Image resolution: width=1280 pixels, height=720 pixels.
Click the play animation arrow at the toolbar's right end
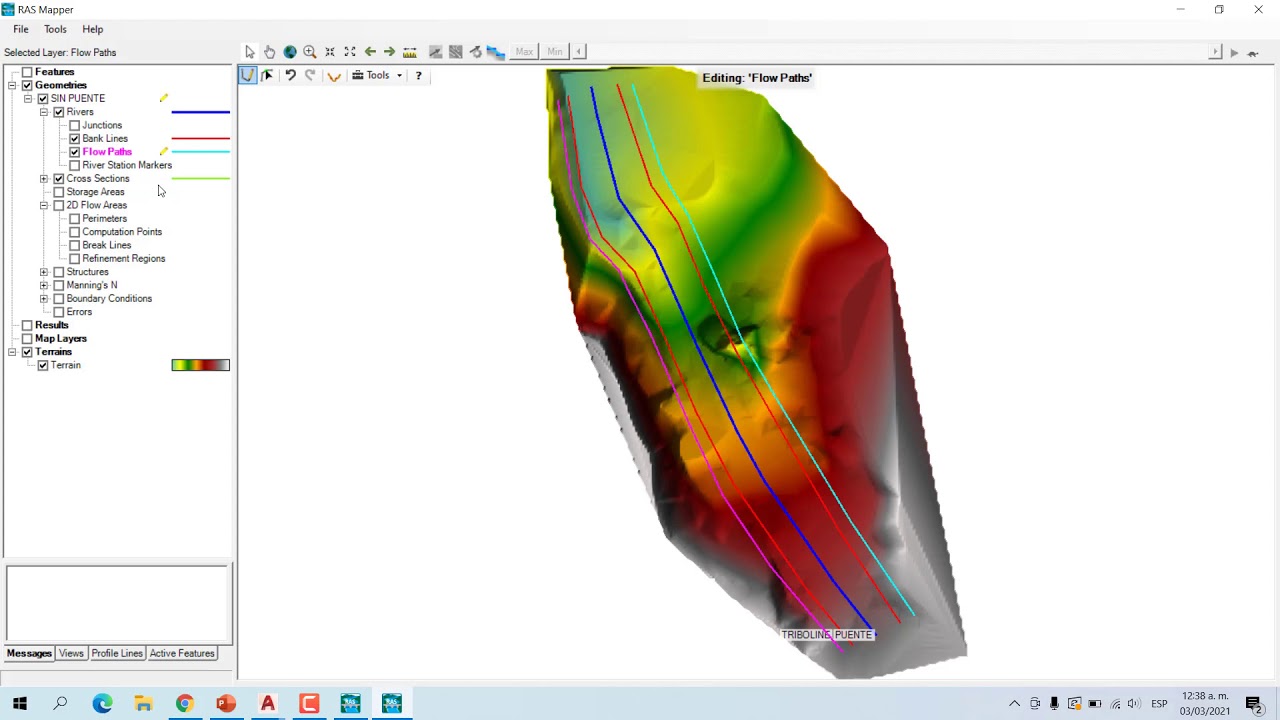coord(1234,52)
